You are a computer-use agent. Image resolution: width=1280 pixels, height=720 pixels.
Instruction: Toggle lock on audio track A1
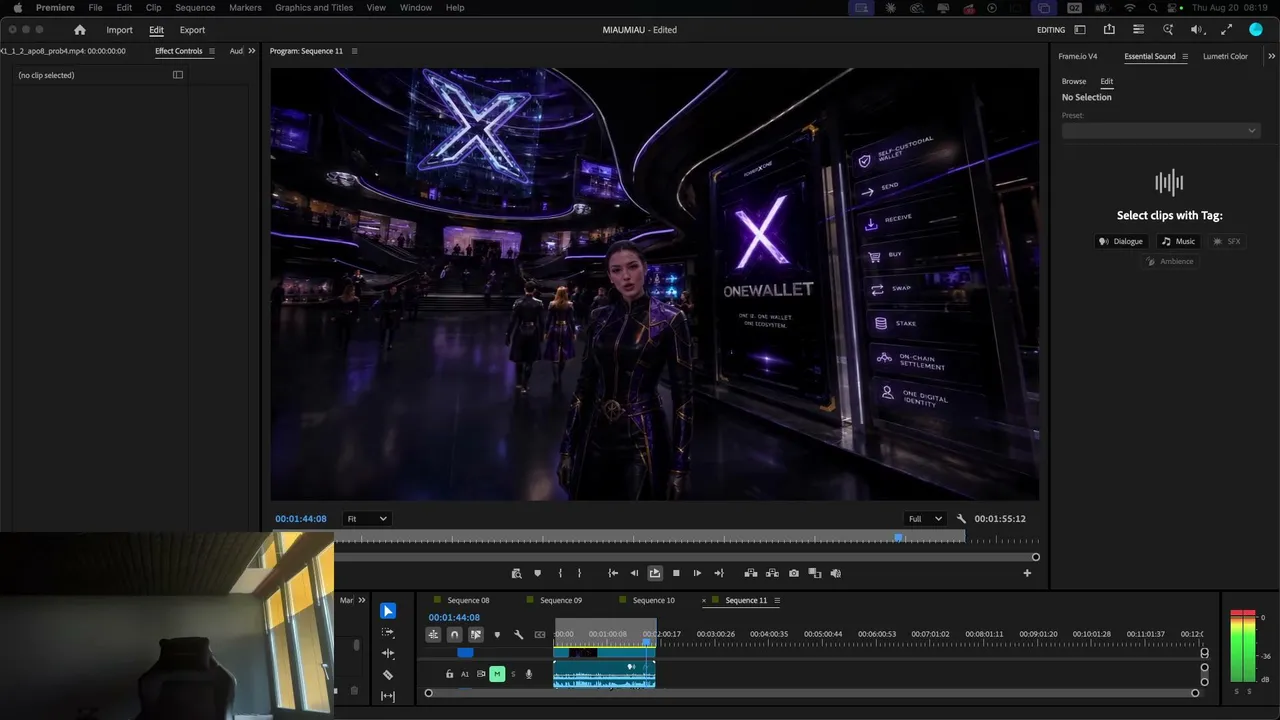[449, 674]
